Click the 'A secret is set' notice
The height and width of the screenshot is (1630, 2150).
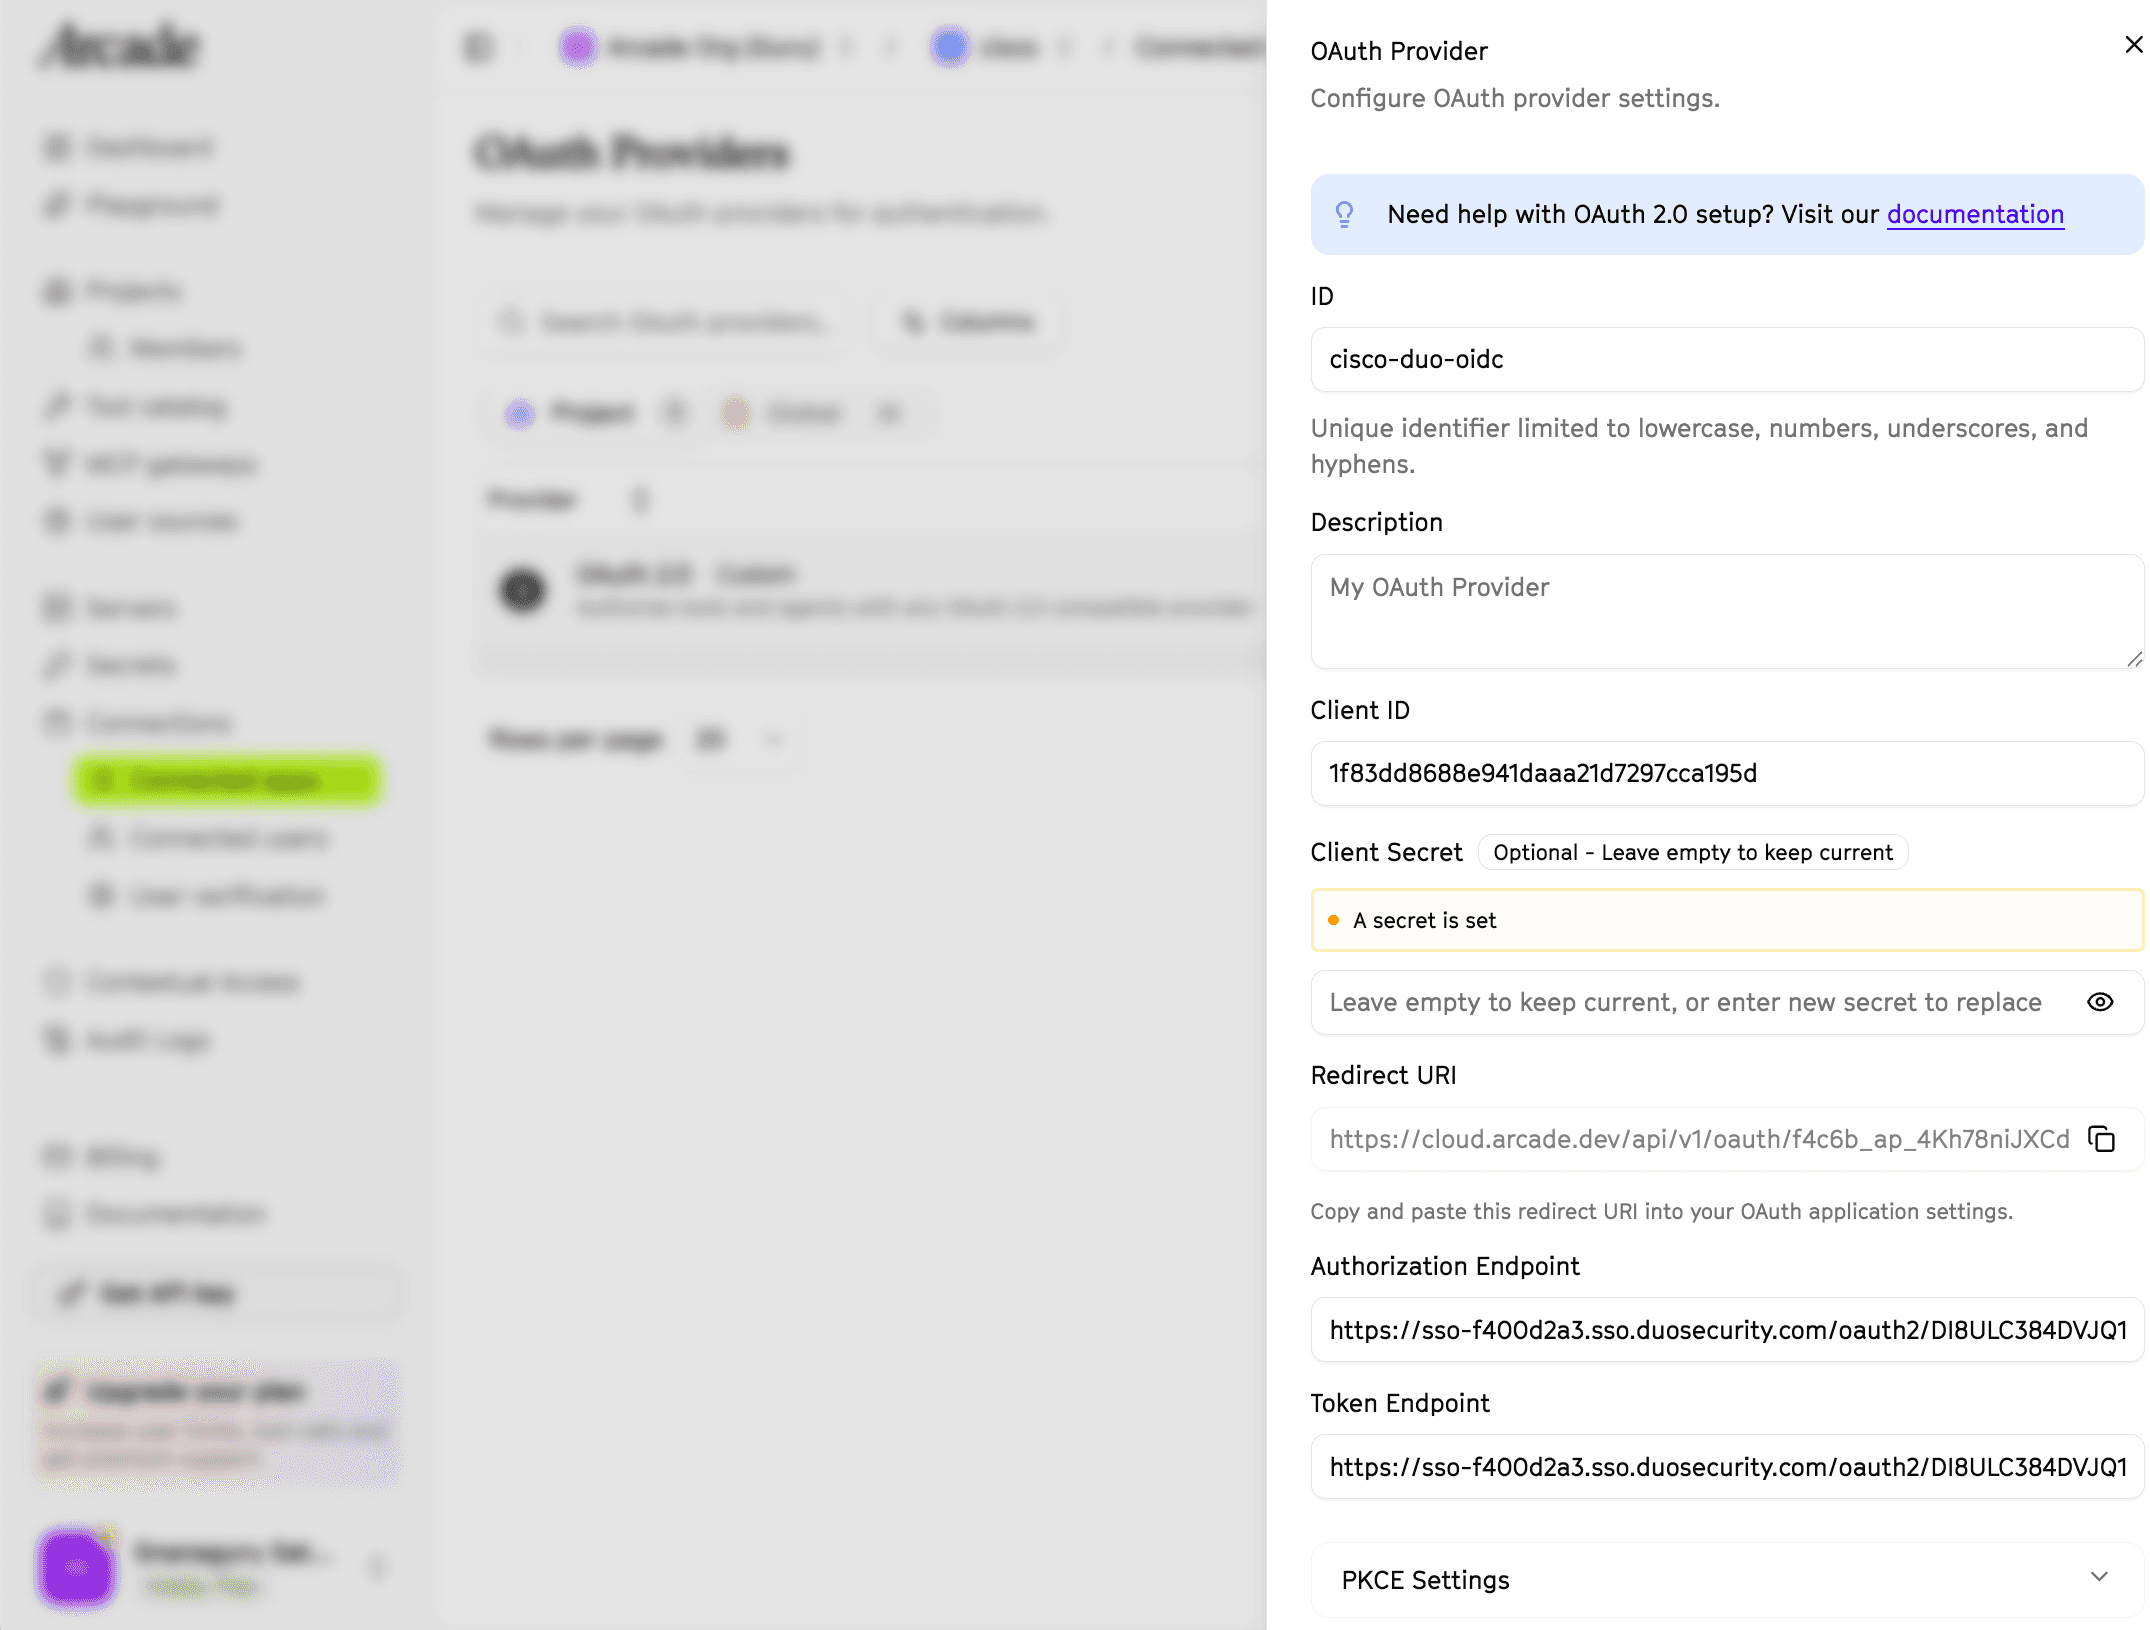1727,921
